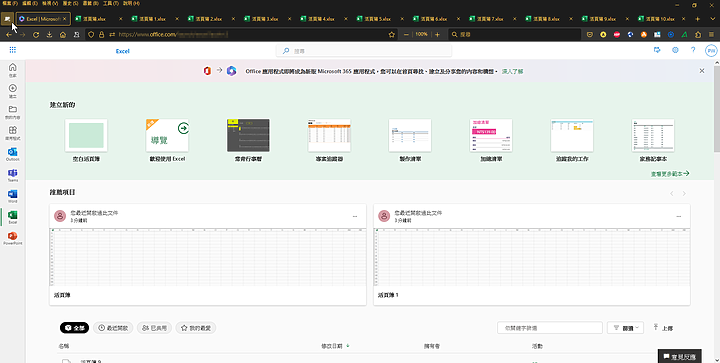Open Firefox View button in tab bar
The height and width of the screenshot is (363, 720).
7,19
